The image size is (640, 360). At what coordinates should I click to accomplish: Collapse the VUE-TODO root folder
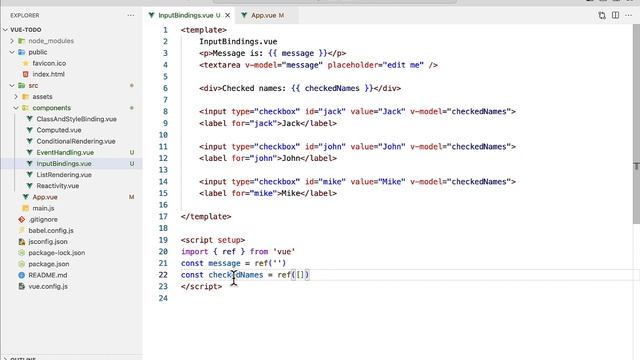point(5,30)
